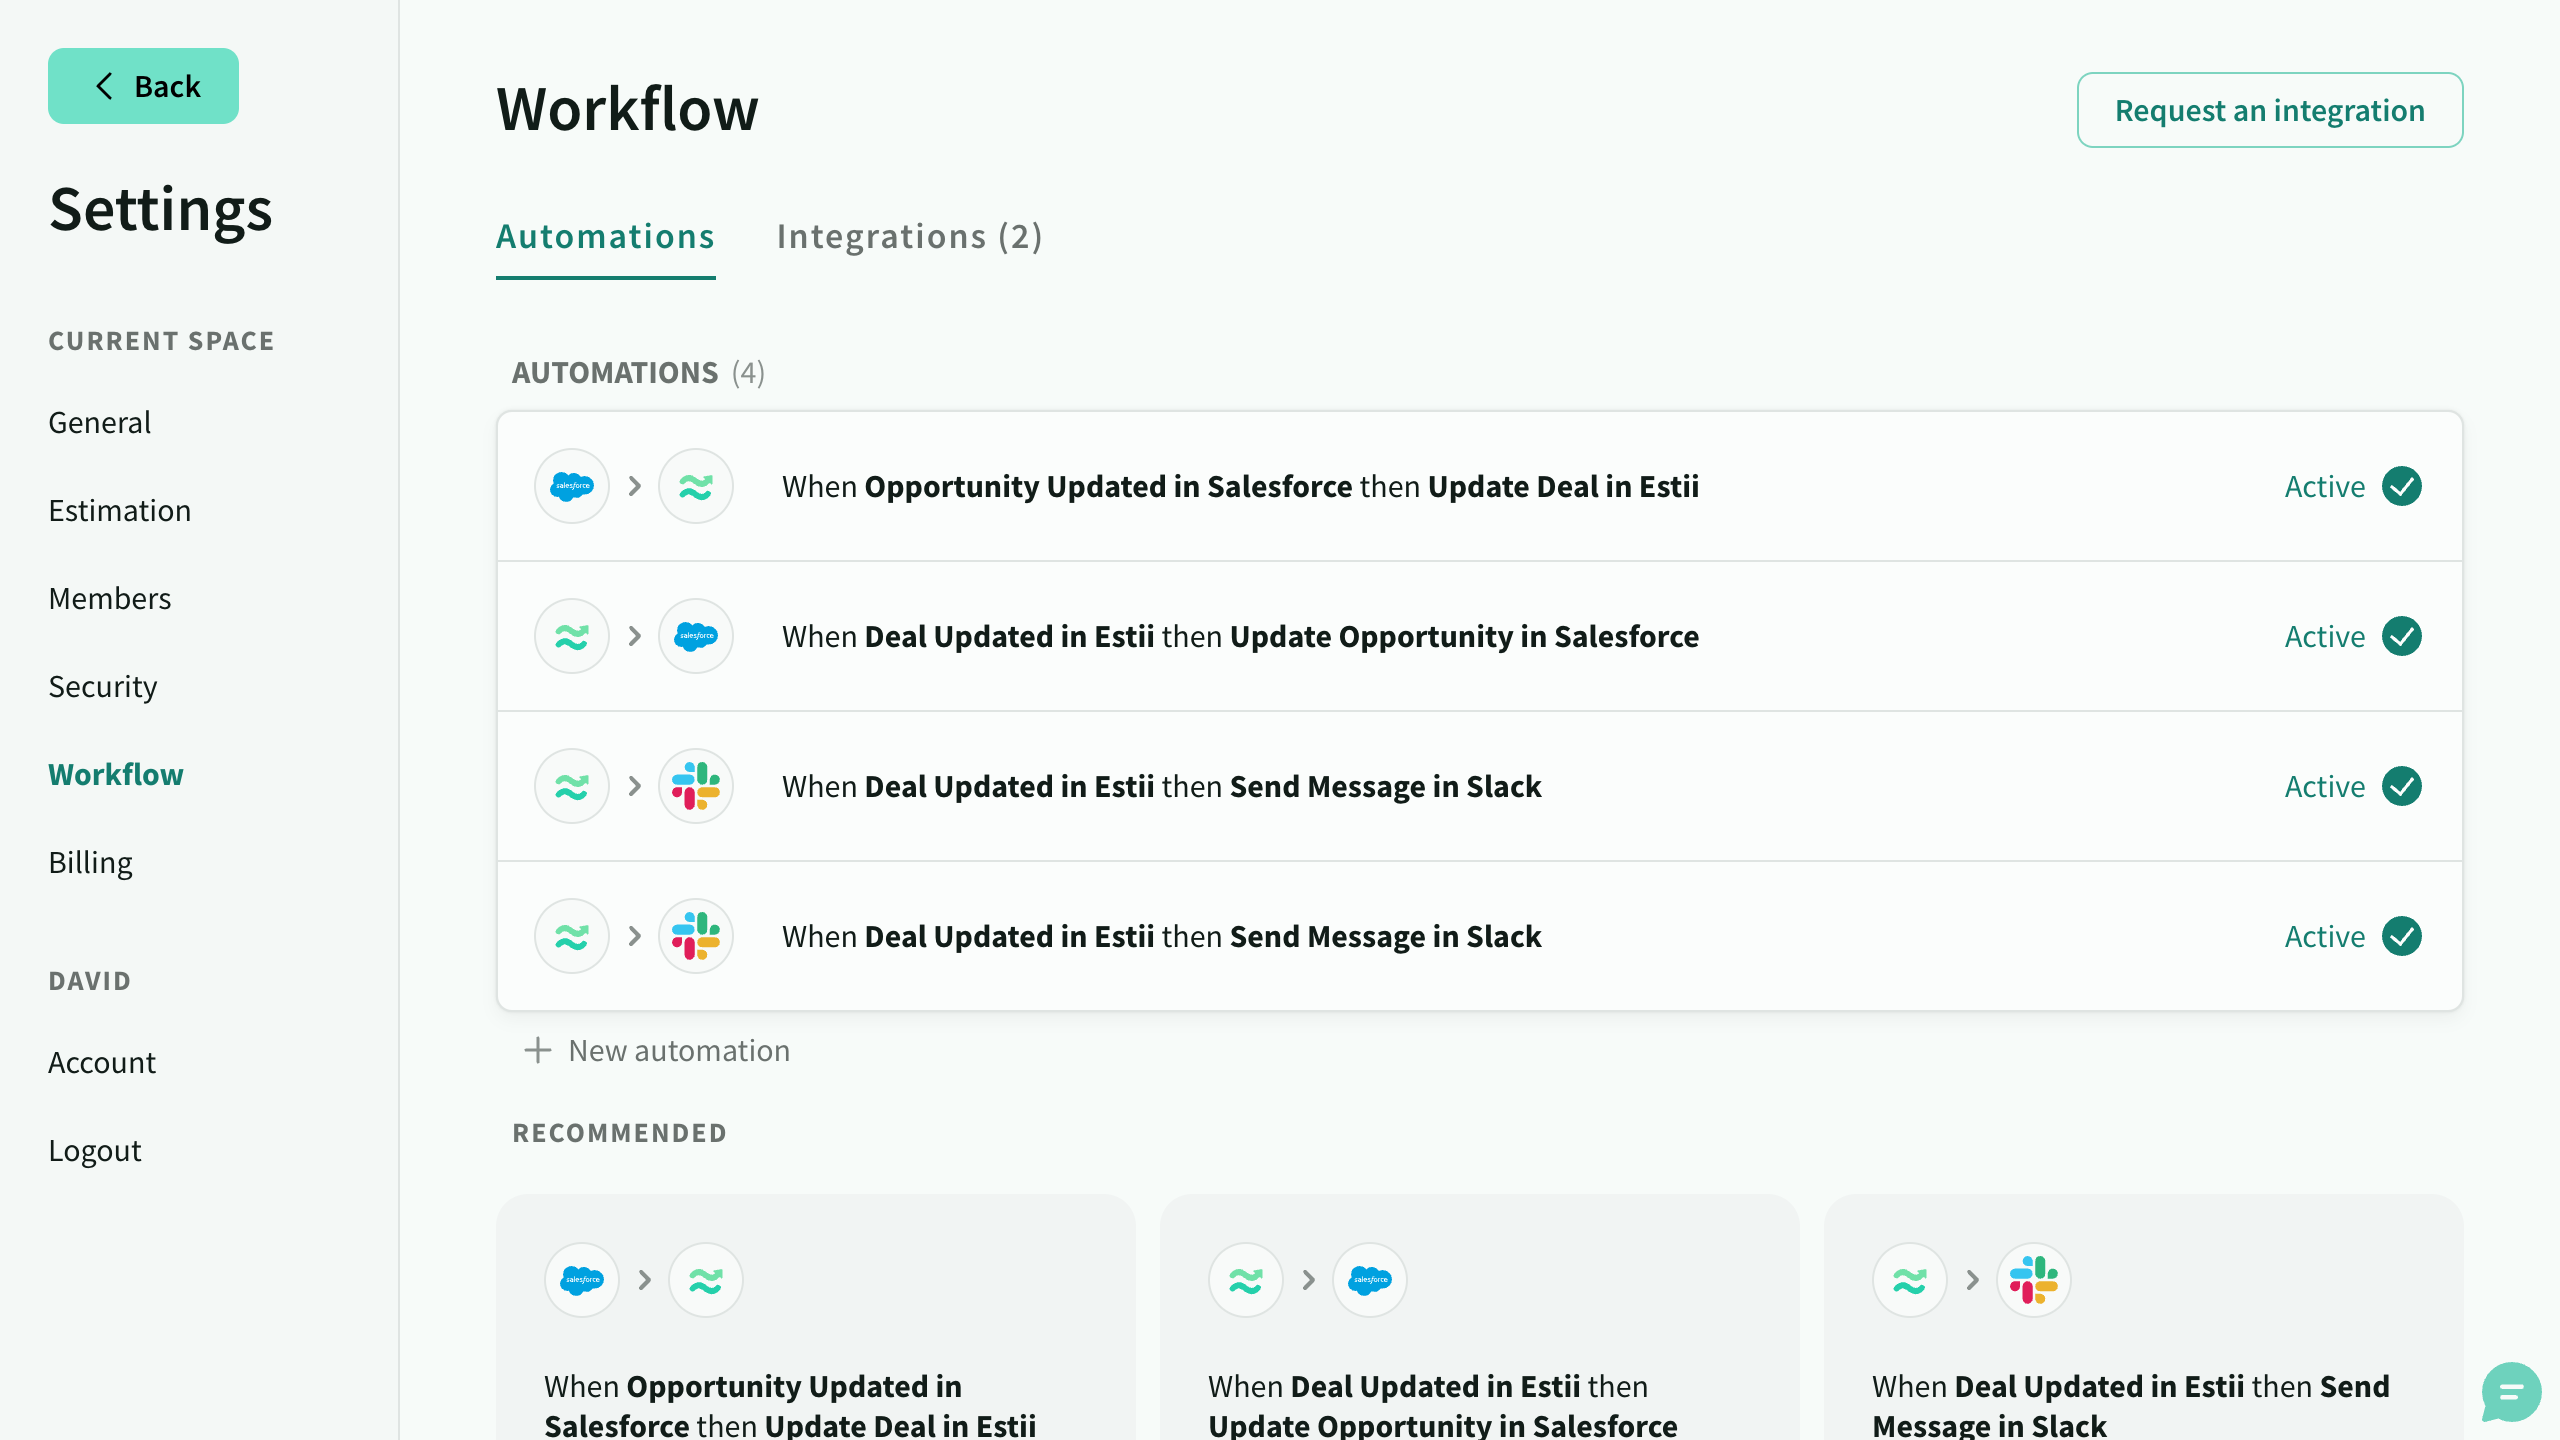Viewport: 2560px width, 1440px height.
Task: Click the Estii icon in second automation
Action: (571, 635)
